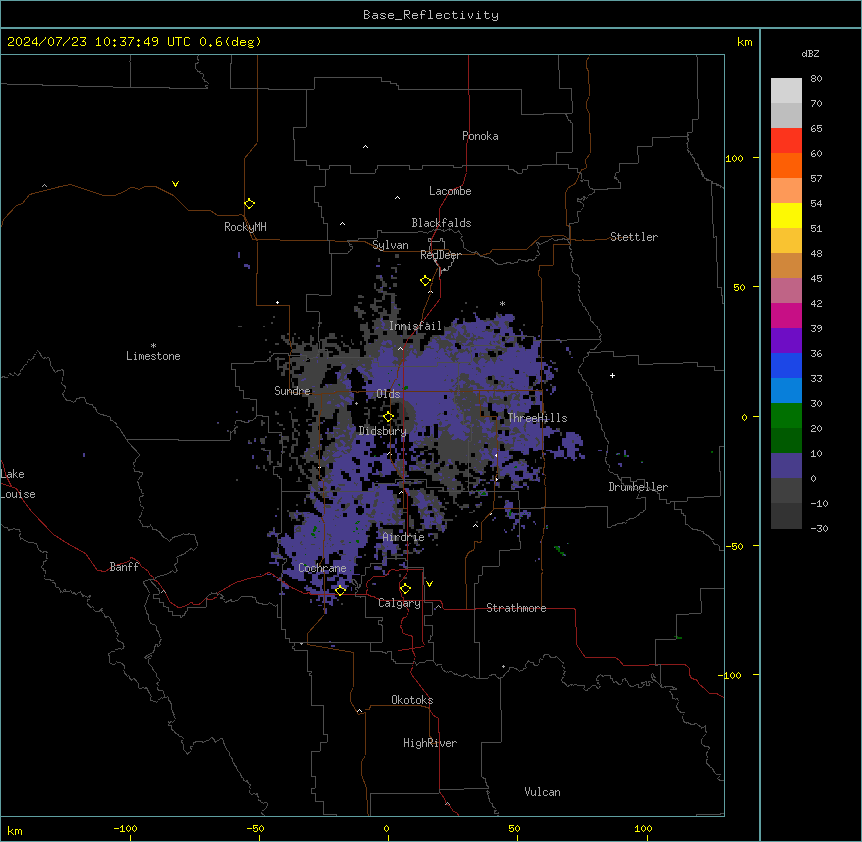Pick the purple-blue 10 dBZ legend swatch

point(786,466)
